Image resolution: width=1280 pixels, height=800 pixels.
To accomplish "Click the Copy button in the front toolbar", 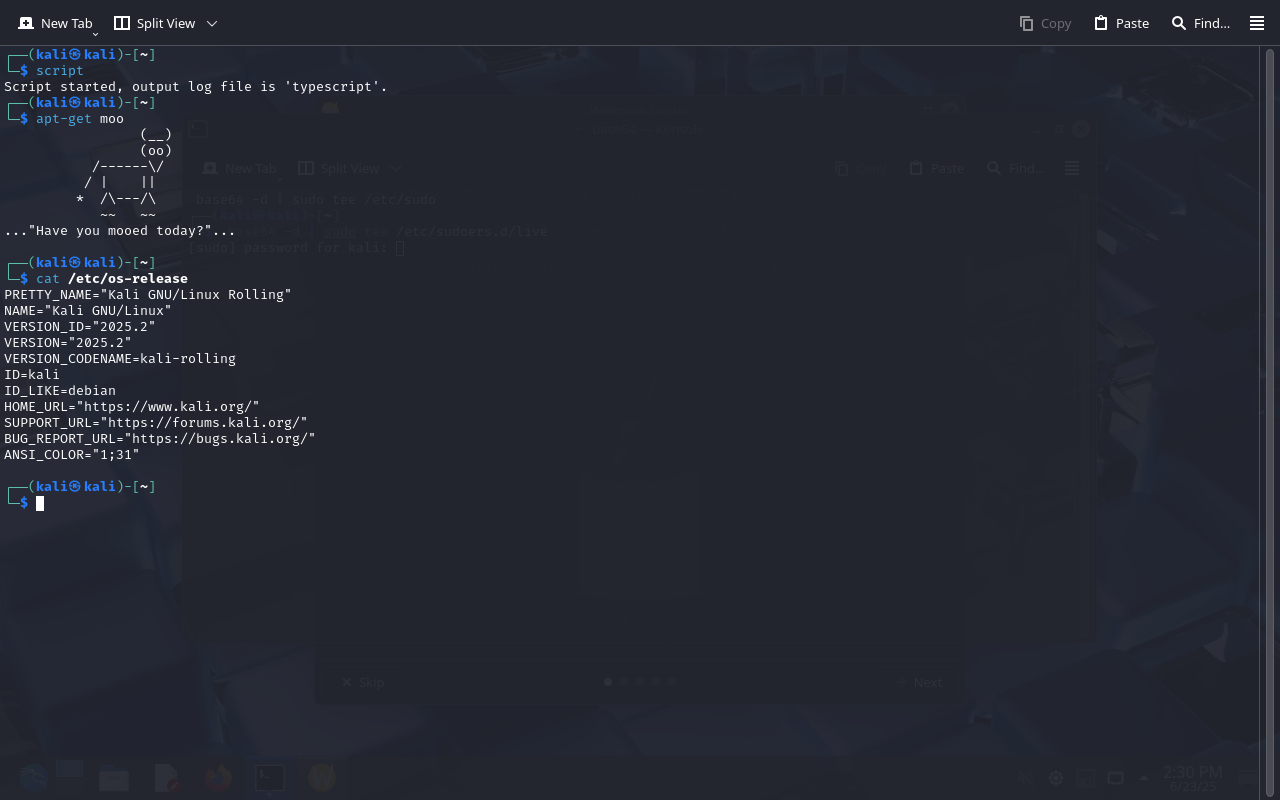I will pos(1045,23).
